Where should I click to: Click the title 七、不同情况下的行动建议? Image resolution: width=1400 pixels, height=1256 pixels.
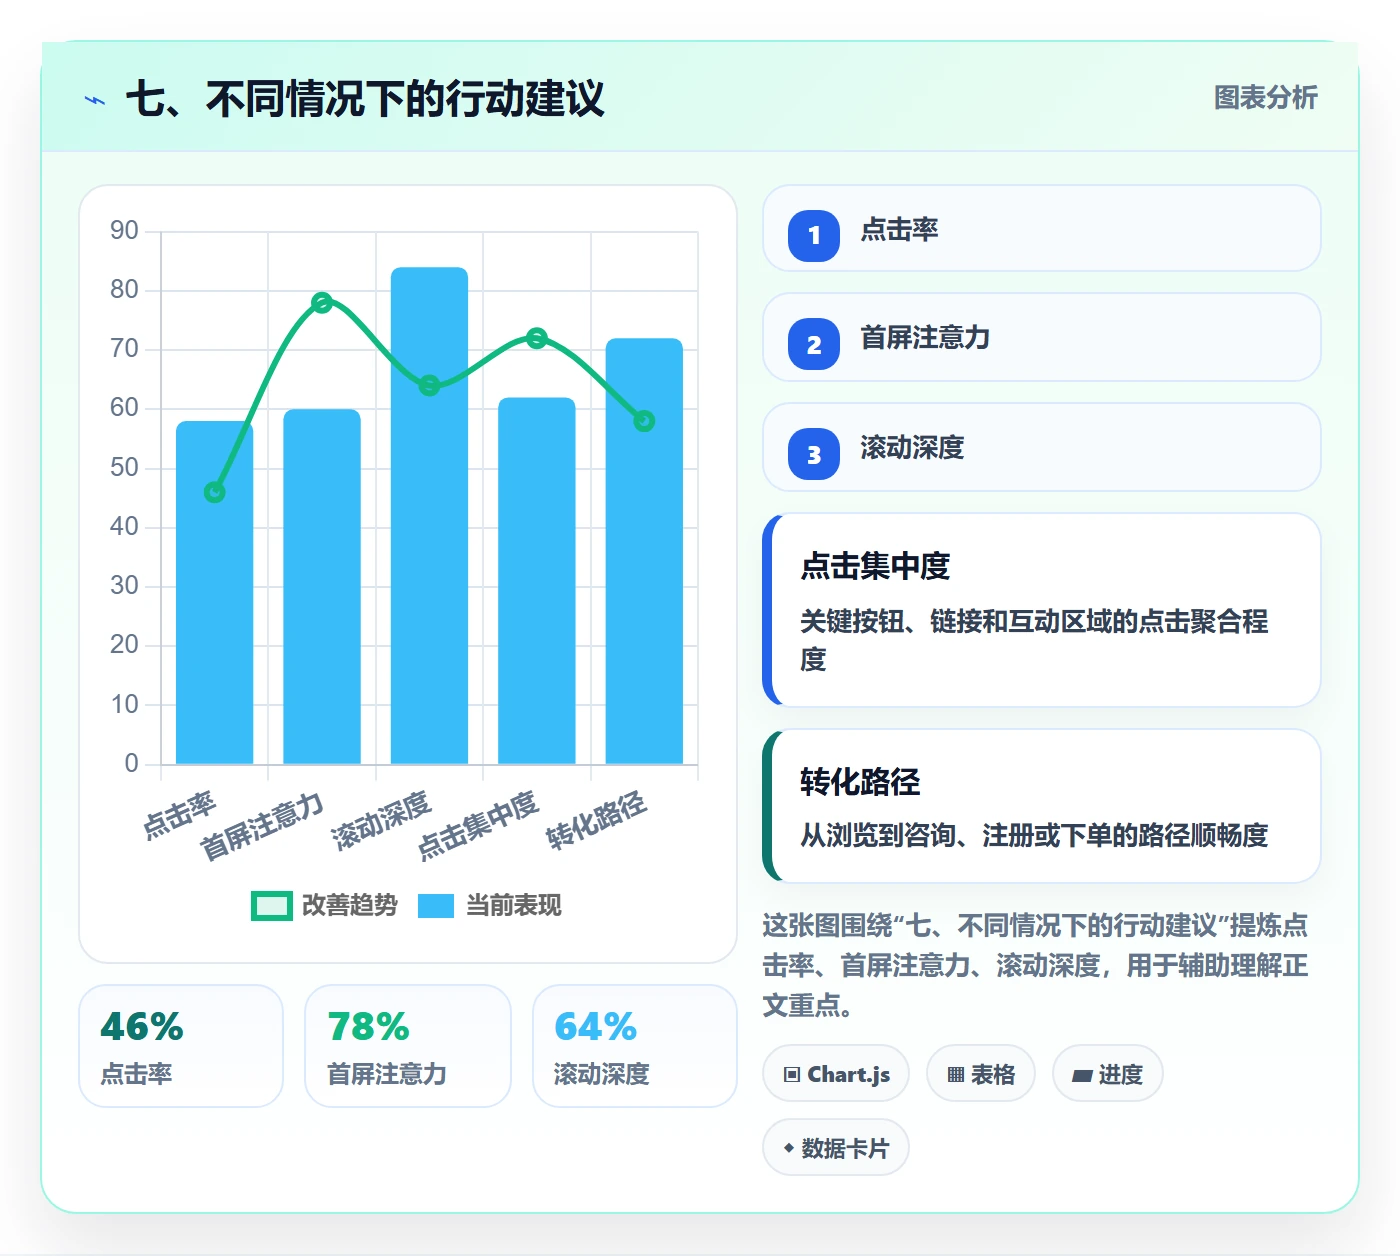pyautogui.click(x=366, y=99)
